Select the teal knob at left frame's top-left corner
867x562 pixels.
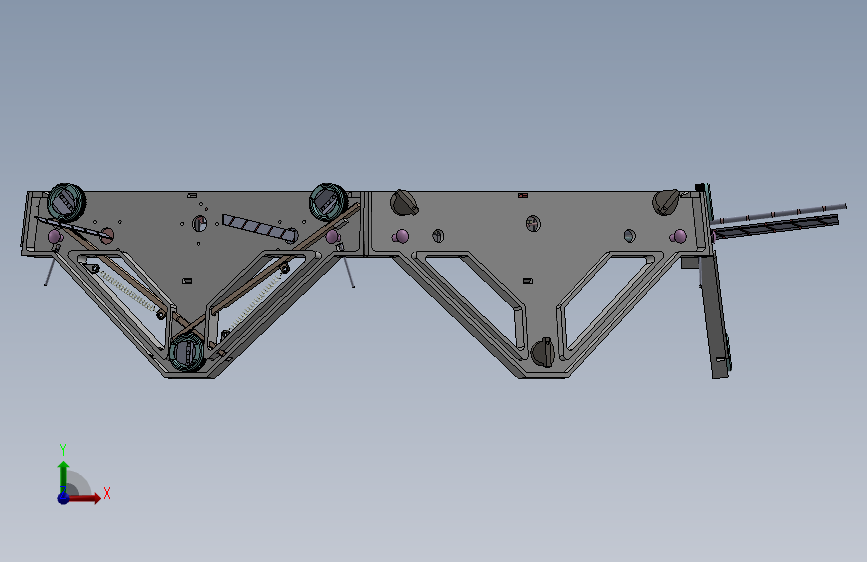66,202
